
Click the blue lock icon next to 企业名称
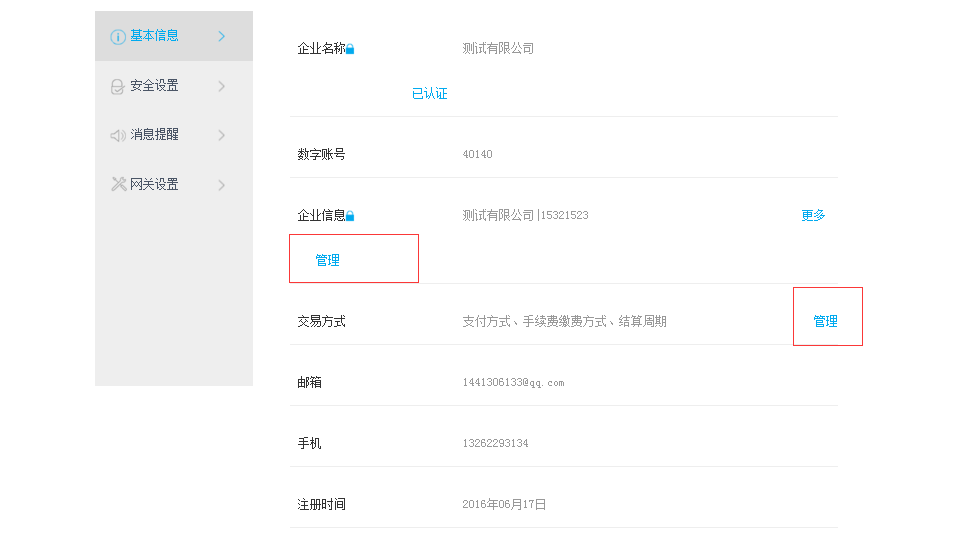350,49
